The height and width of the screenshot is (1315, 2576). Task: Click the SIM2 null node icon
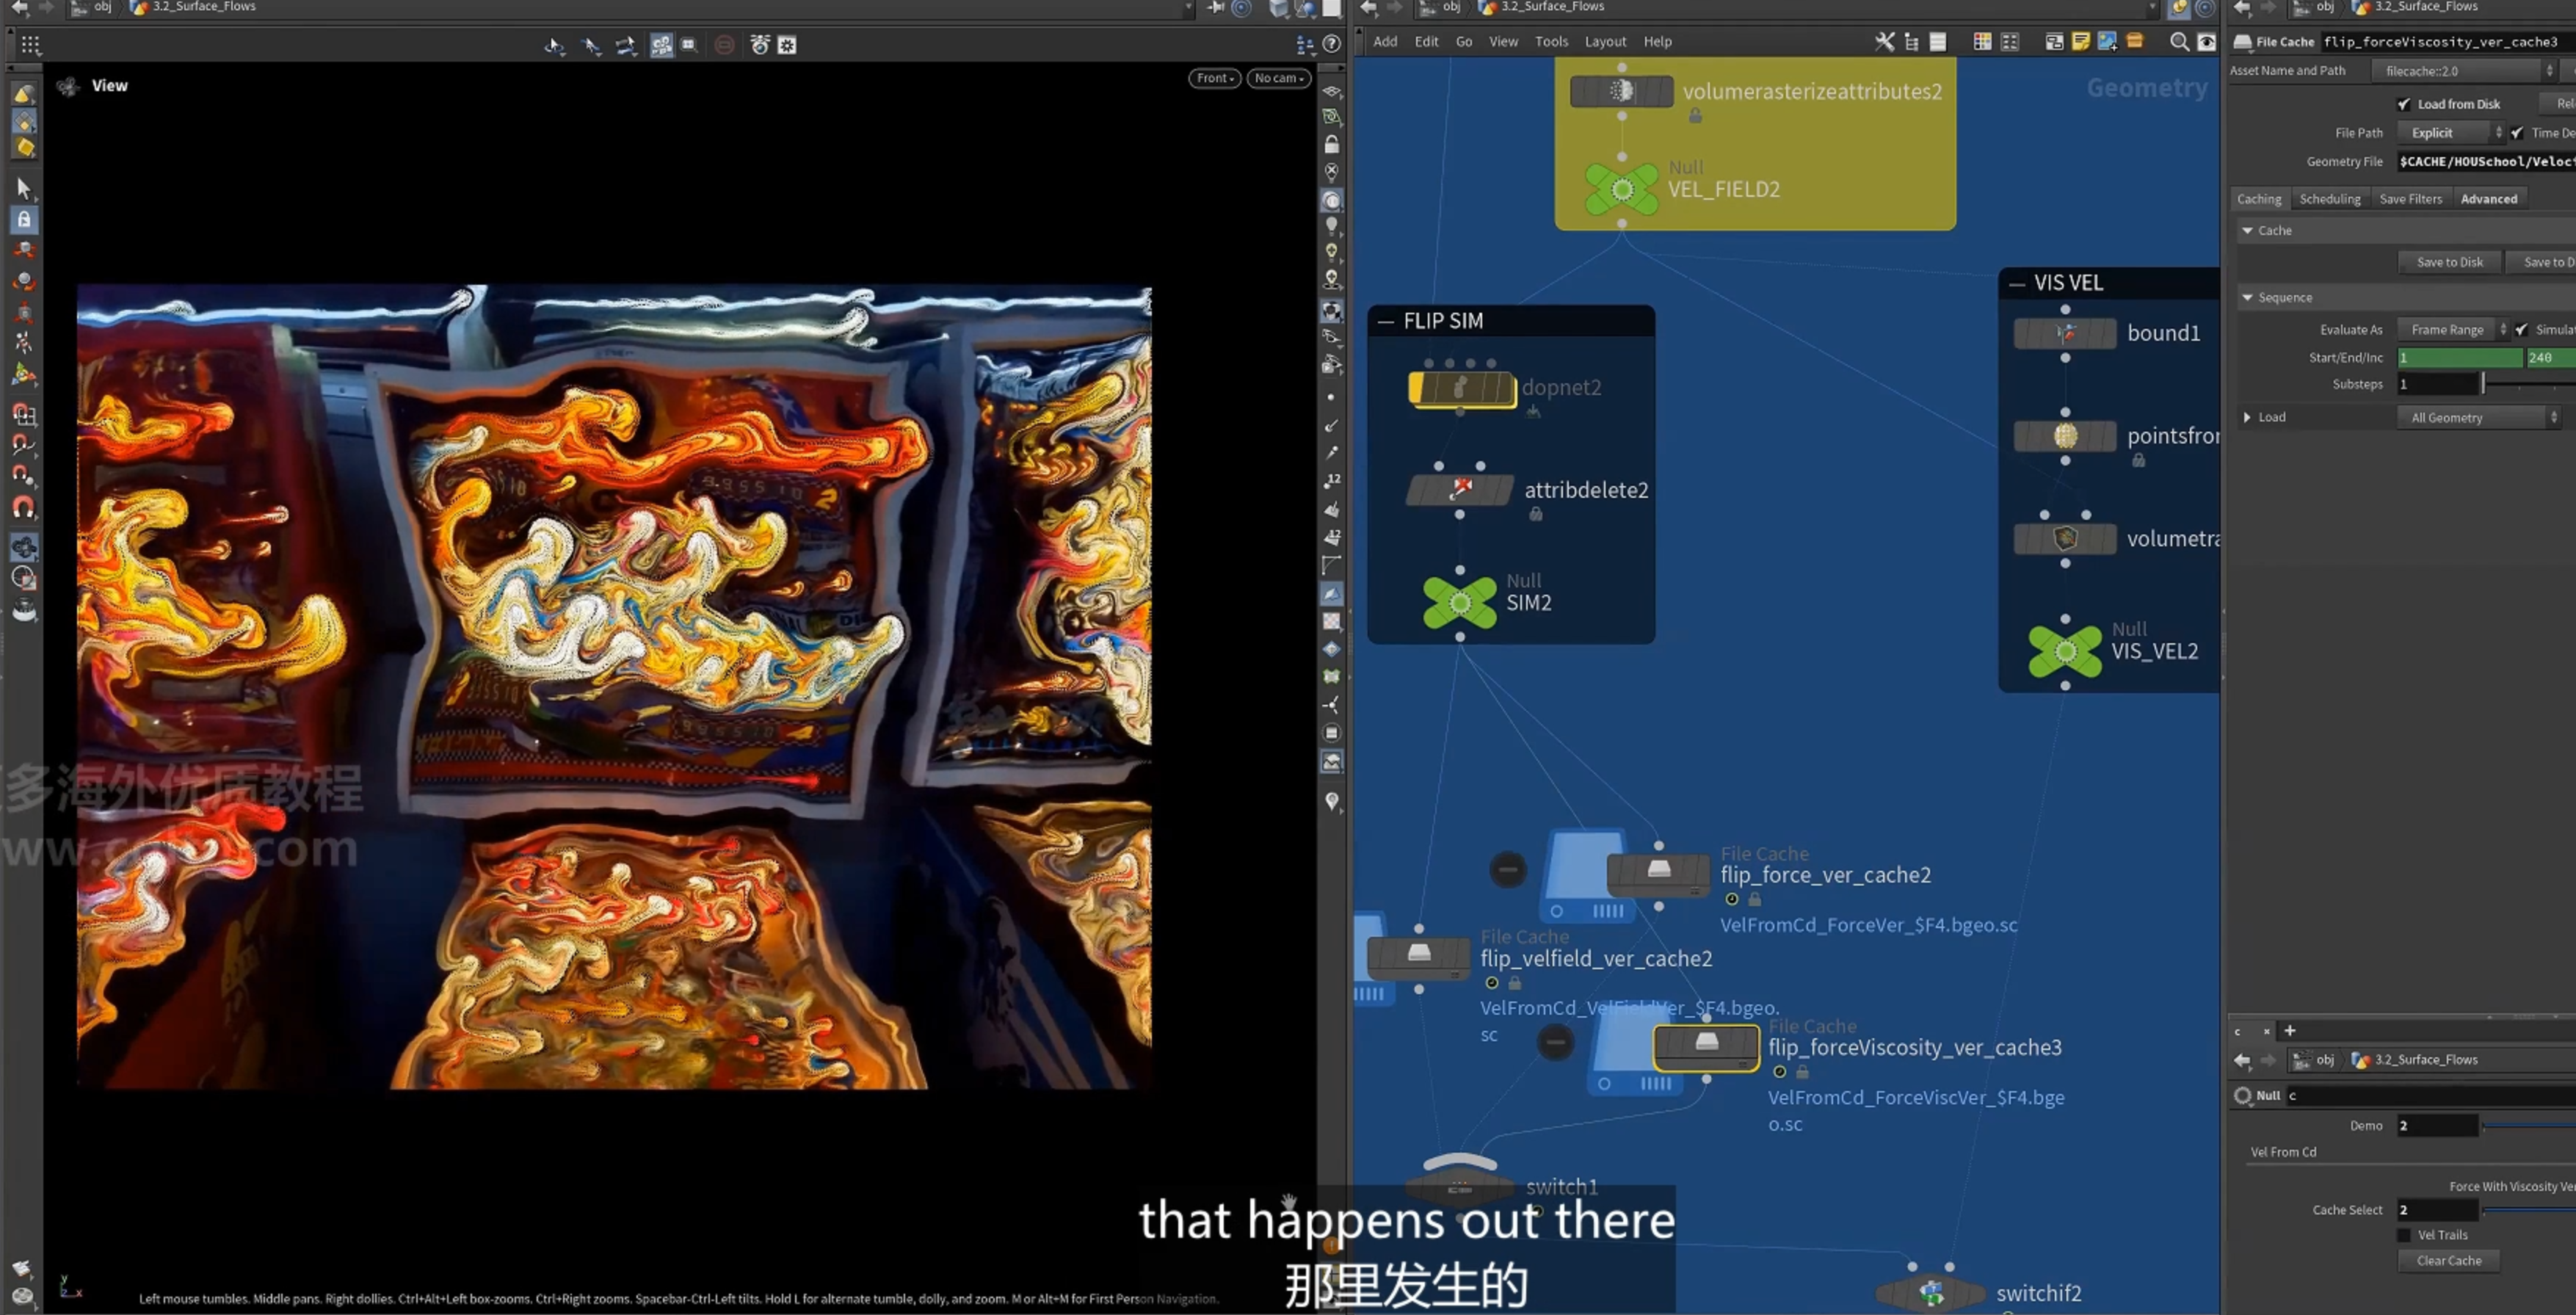(x=1459, y=603)
